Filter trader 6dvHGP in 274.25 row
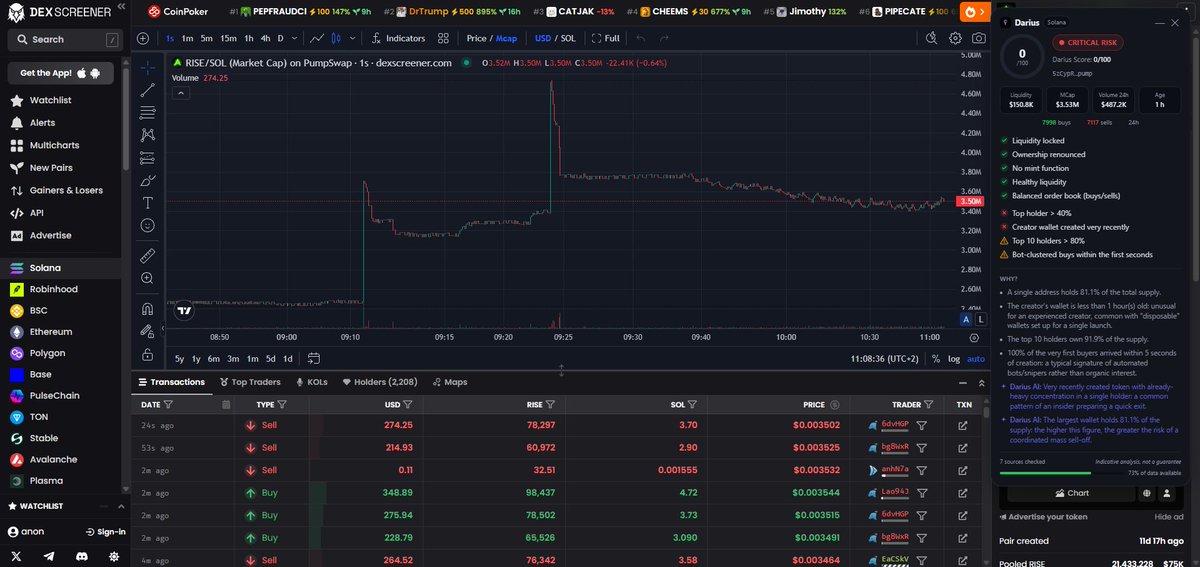1200x567 pixels. coord(922,425)
